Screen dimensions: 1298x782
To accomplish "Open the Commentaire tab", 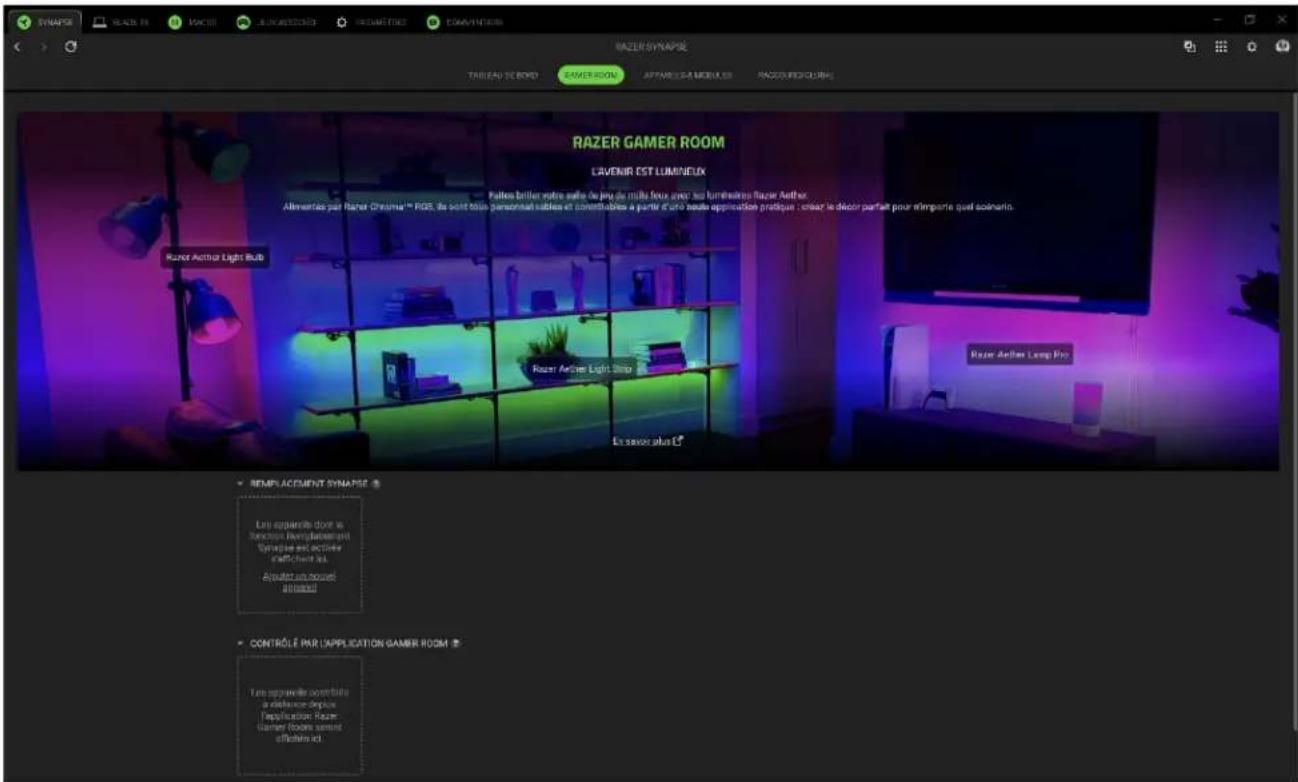I will pos(464,21).
